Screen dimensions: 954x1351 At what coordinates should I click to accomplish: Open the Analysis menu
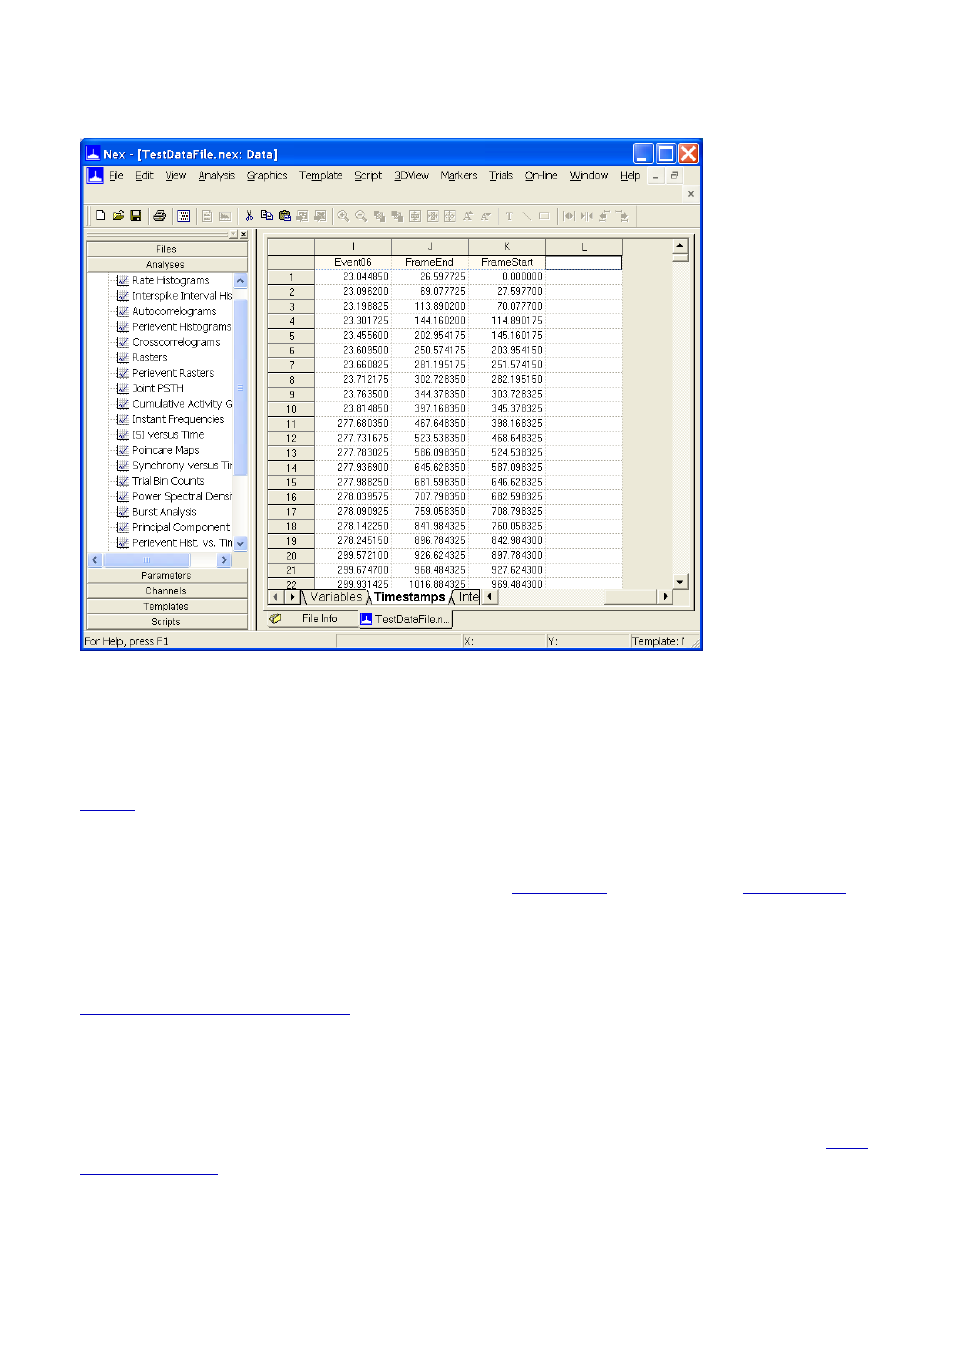[217, 175]
